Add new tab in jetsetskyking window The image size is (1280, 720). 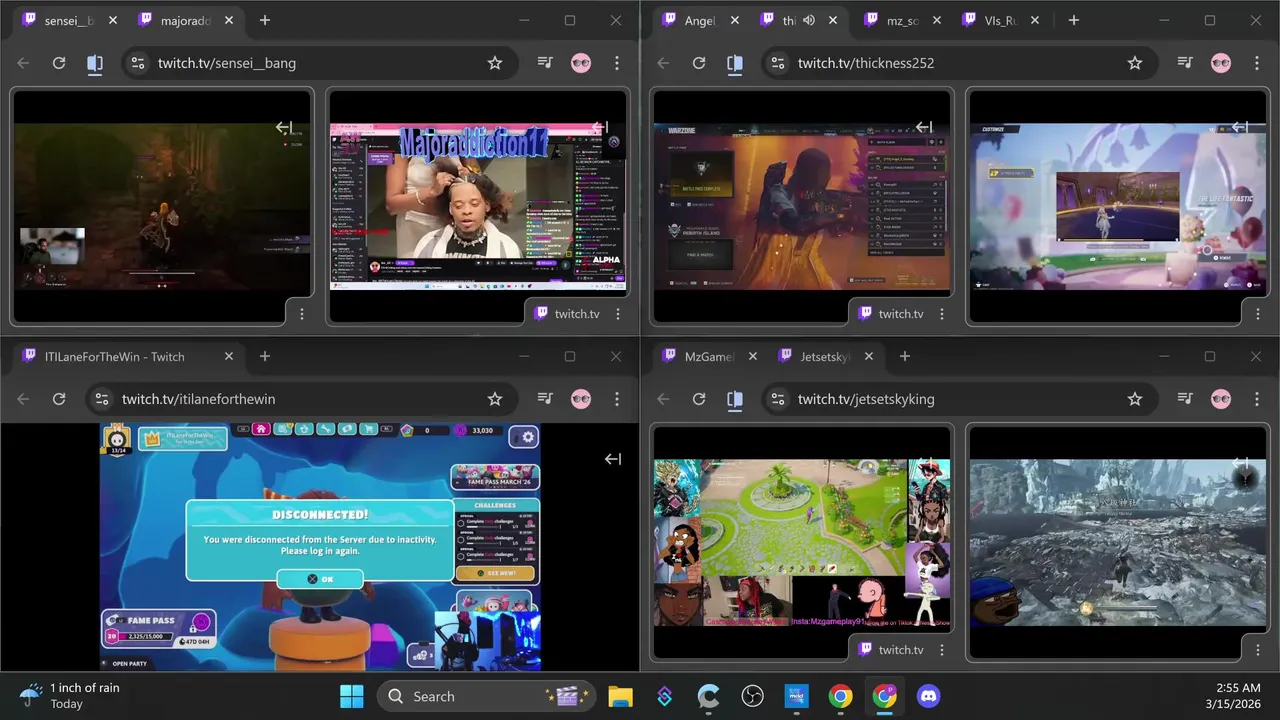click(905, 356)
